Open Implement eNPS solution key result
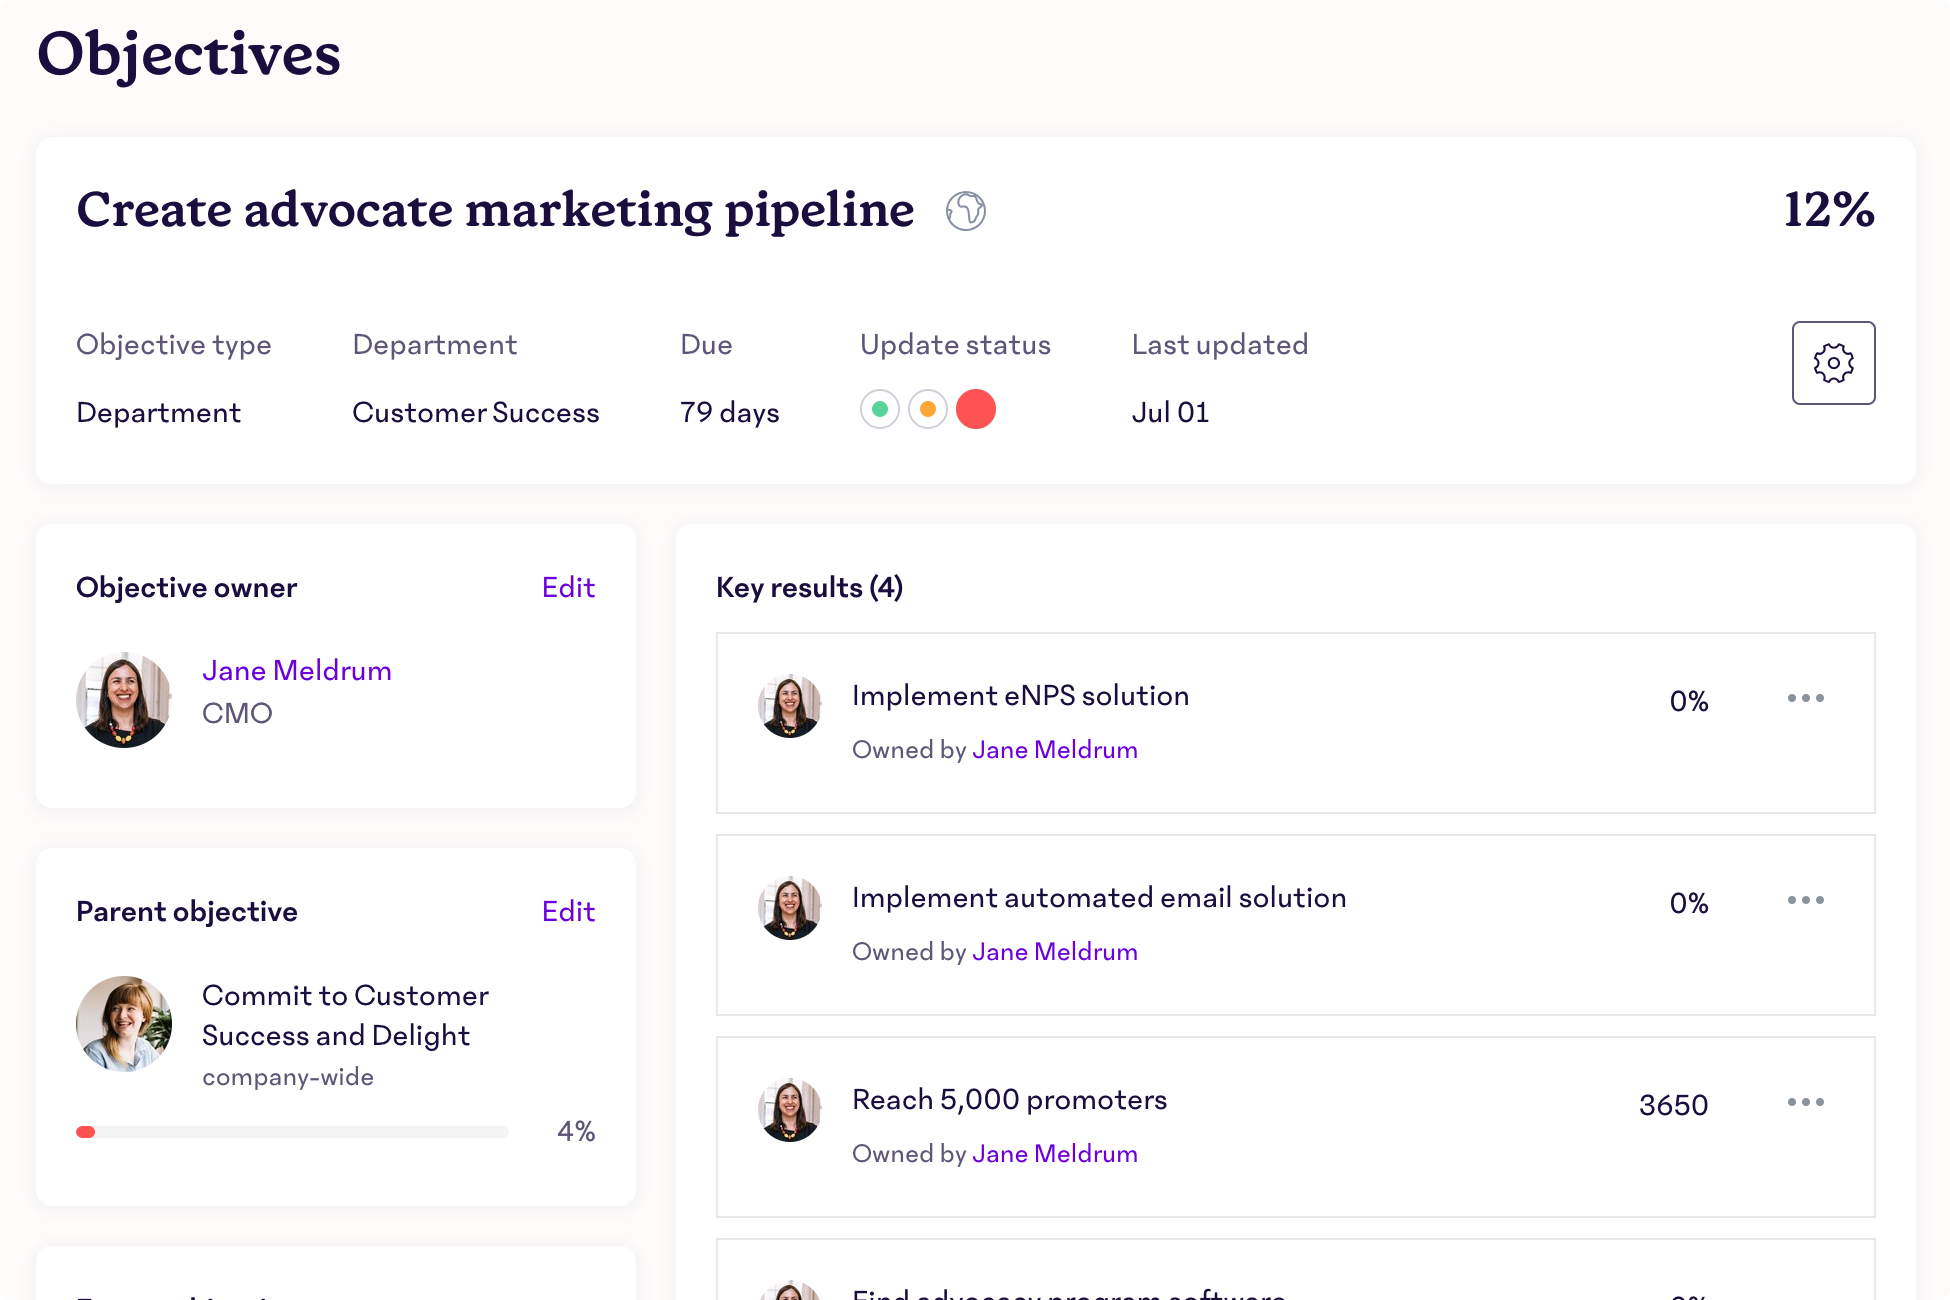The width and height of the screenshot is (1950, 1300). pos(1020,696)
